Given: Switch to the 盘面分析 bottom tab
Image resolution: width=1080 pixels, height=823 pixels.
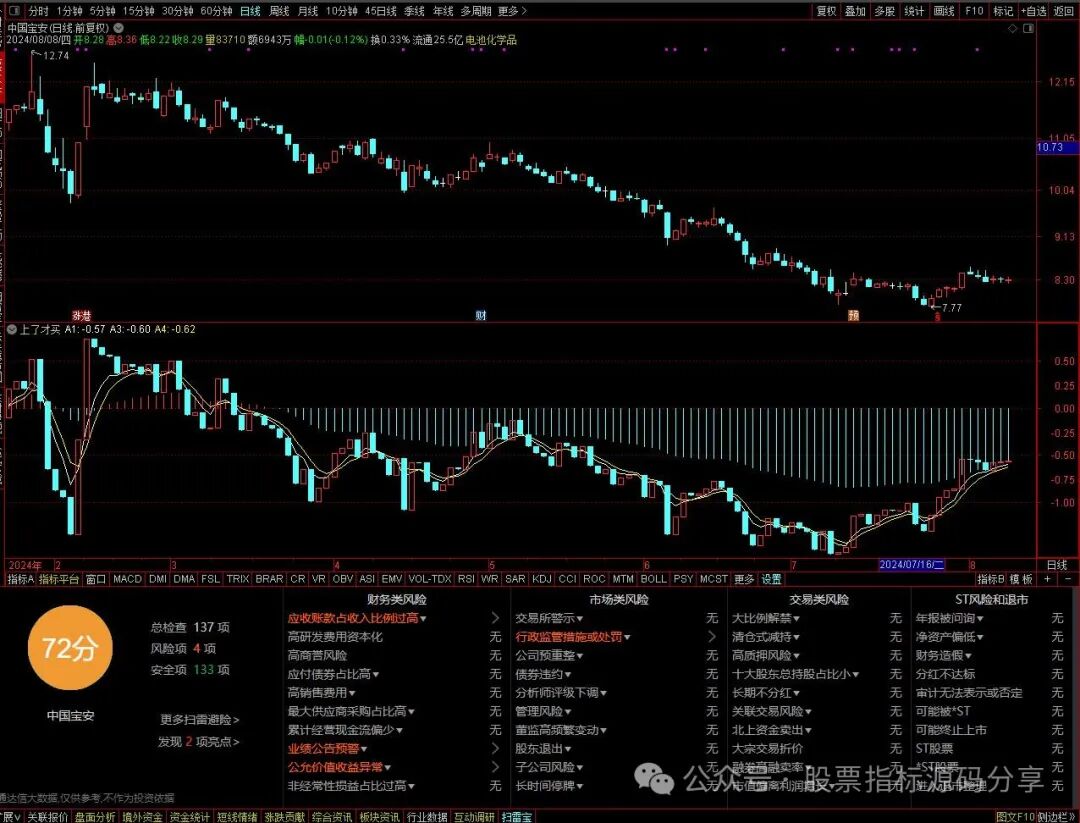Looking at the screenshot, I should 94,817.
